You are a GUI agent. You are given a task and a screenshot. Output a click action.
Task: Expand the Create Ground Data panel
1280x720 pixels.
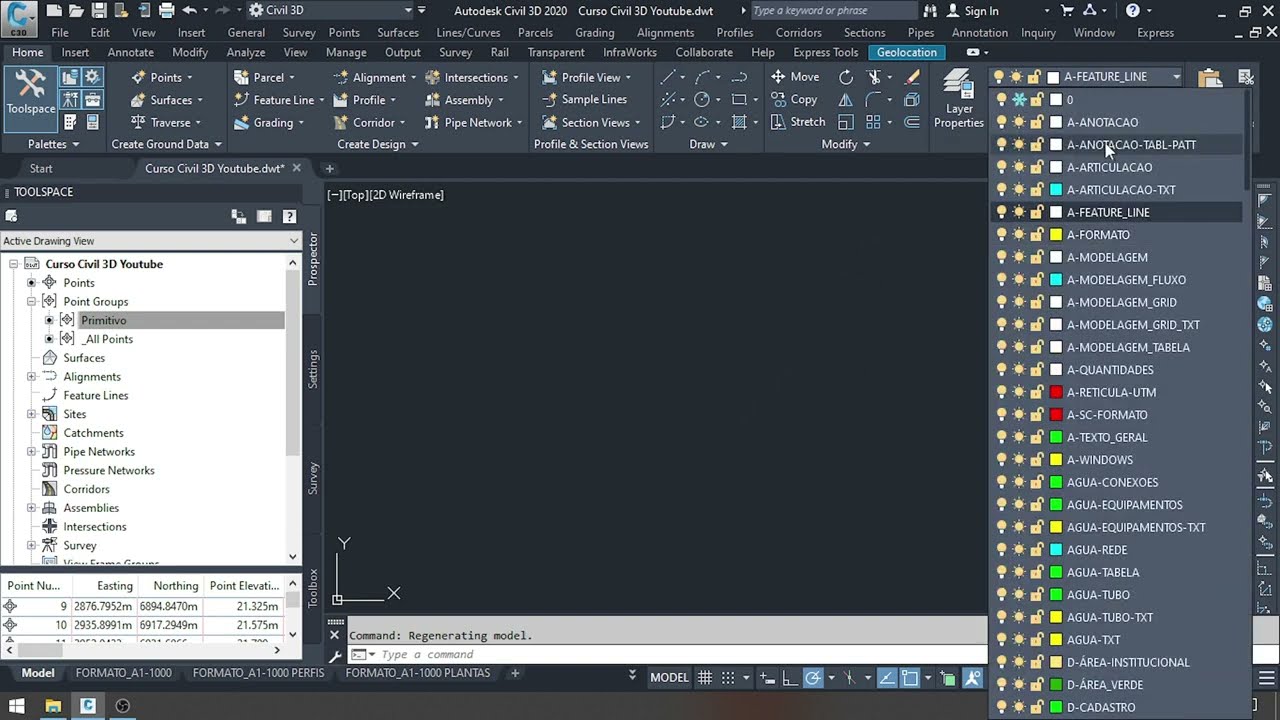166,144
